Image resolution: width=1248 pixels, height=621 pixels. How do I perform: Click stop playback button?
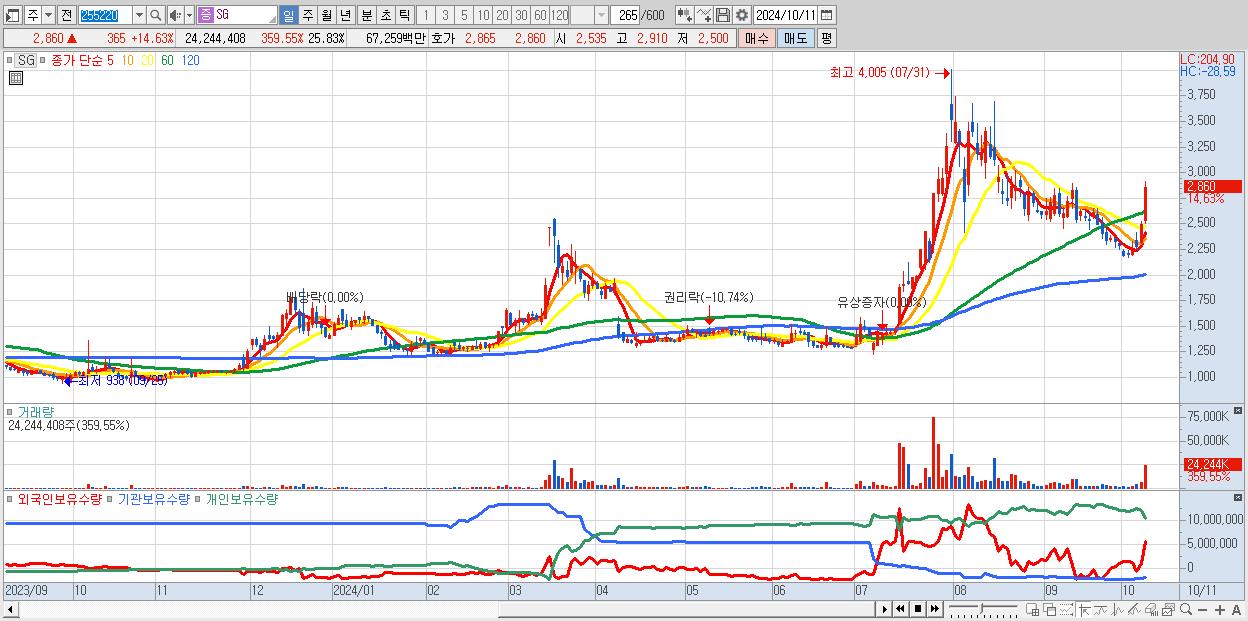pyautogui.click(x=918, y=609)
